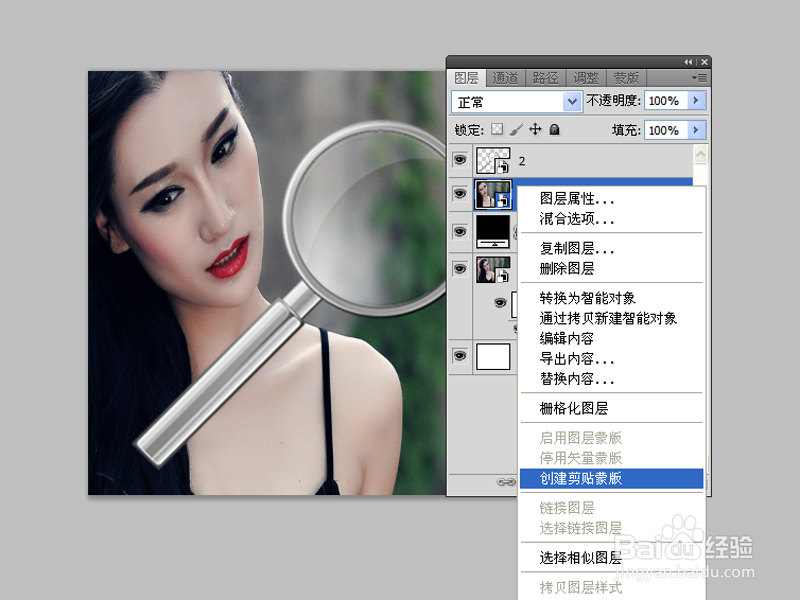This screenshot has height=600, width=800.
Task: Open the layers panel flyout menu icon
Action: 699,78
